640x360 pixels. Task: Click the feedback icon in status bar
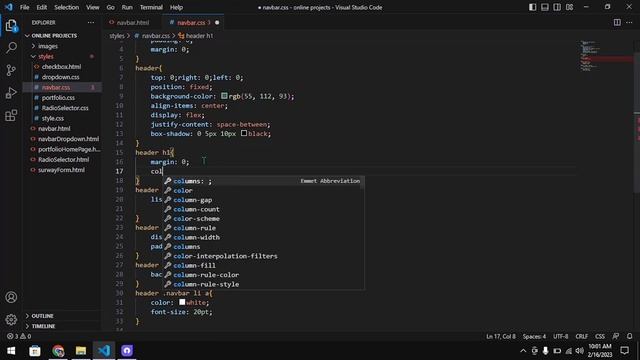(x=616, y=336)
